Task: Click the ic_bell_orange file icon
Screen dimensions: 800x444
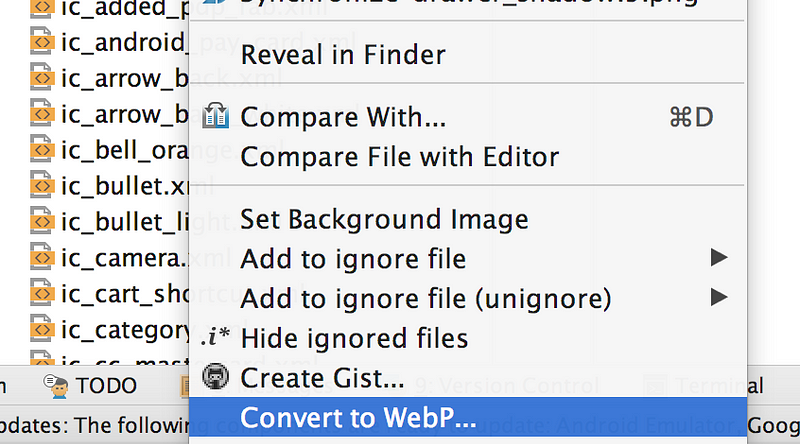Action: 42,150
